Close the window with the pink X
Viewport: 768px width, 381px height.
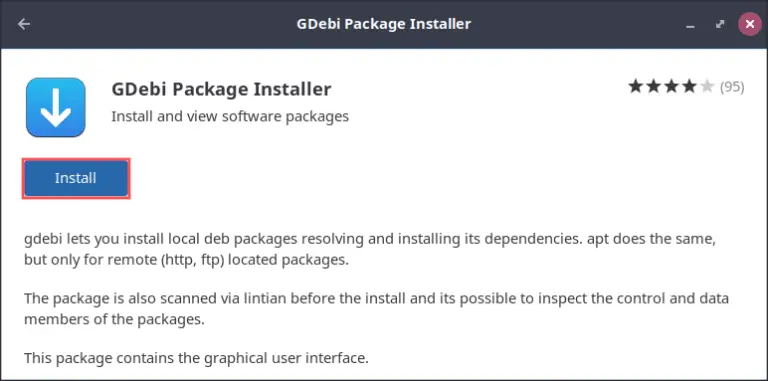tap(750, 24)
